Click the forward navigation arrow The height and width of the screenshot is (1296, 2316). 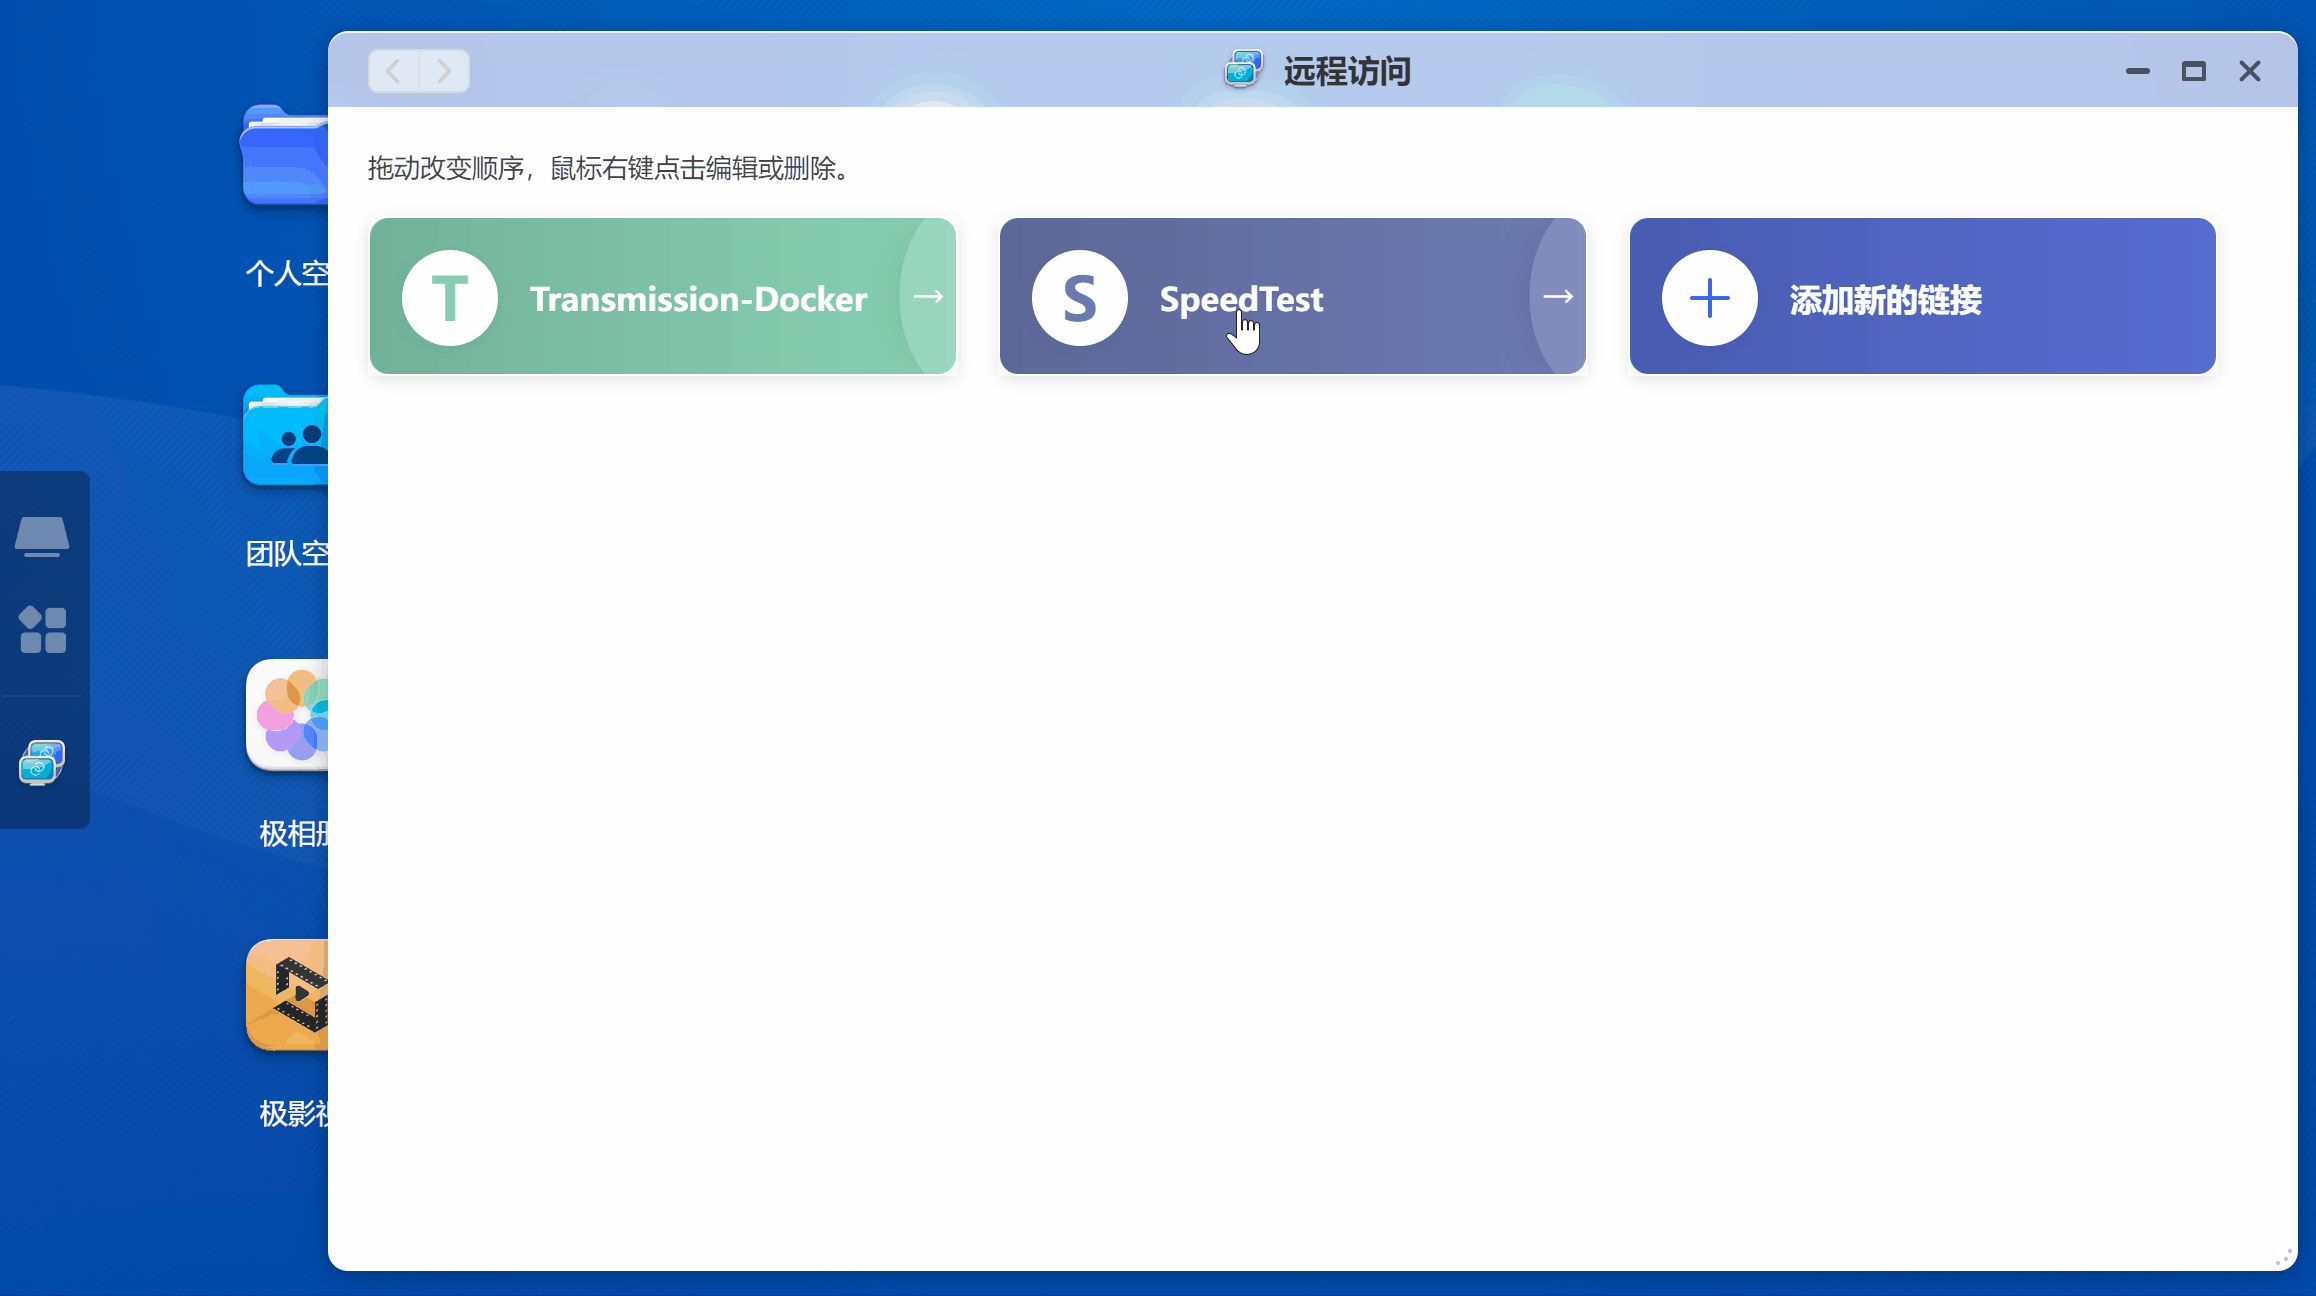(x=444, y=71)
